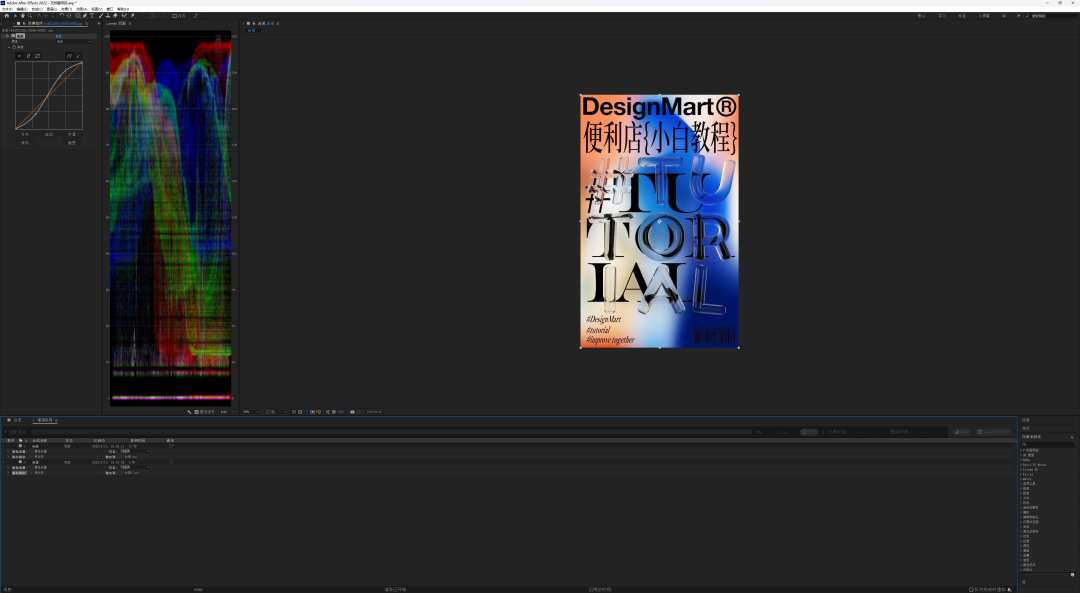Click the wrench settings icon under Lumetri scopes
The image size is (1080, 593).
(189, 412)
